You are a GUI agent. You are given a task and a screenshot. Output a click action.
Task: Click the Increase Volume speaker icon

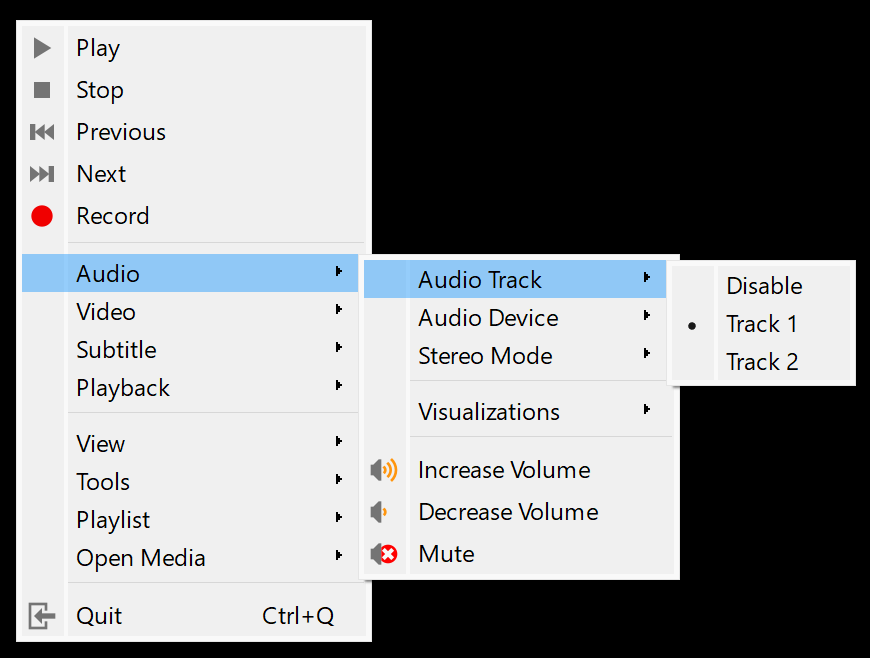[383, 470]
